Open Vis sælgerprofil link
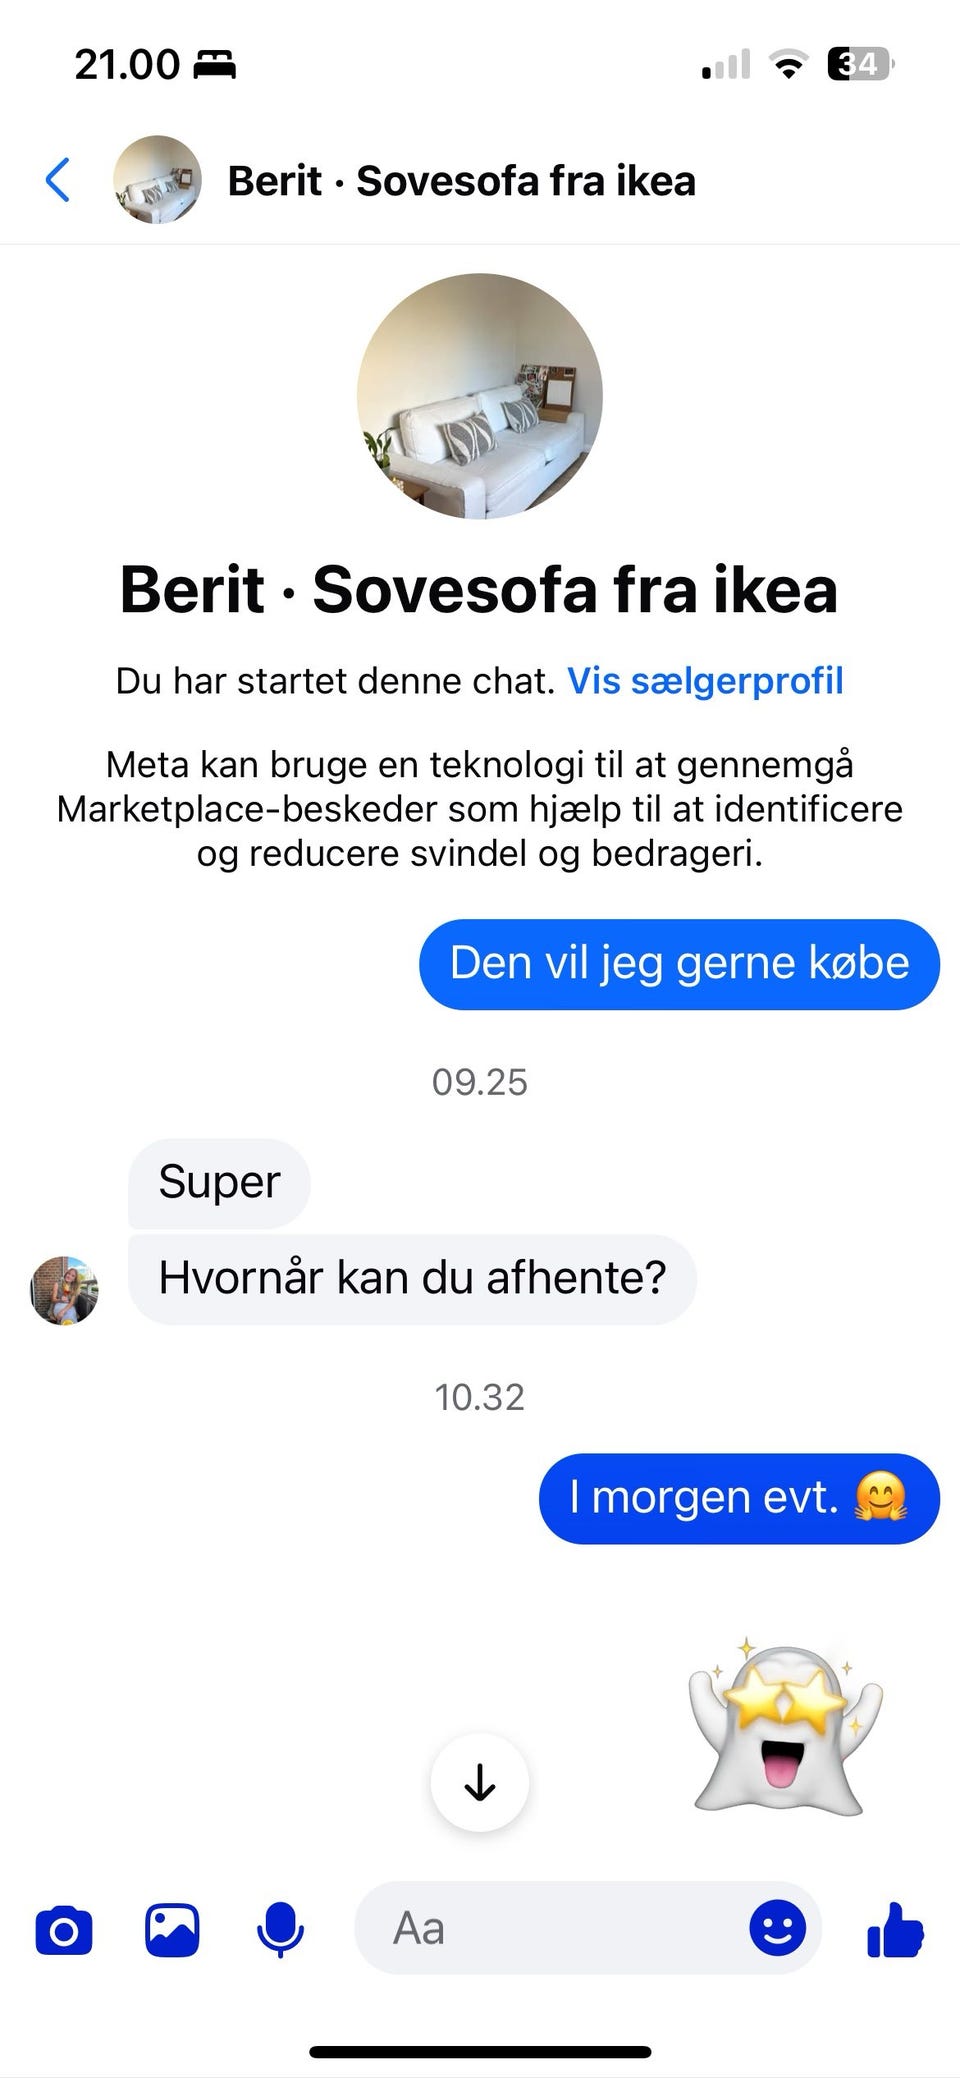The image size is (960, 2078). 705,681
